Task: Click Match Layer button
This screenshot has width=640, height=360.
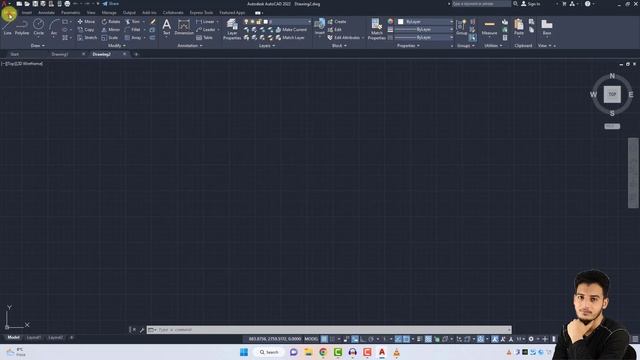Action: tap(290, 38)
